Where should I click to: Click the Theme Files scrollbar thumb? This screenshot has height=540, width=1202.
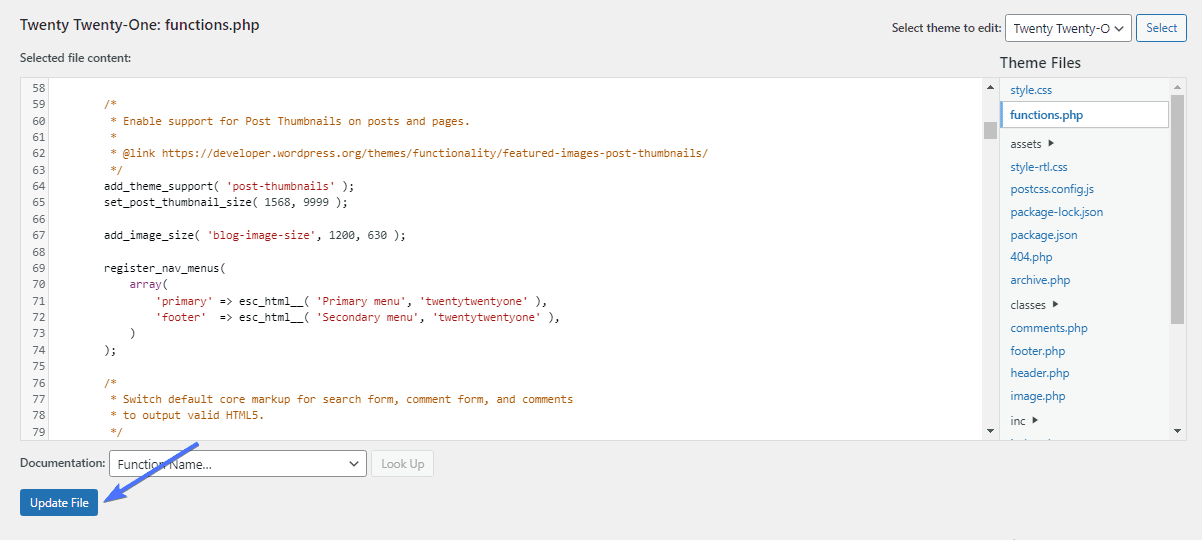tap(1177, 209)
